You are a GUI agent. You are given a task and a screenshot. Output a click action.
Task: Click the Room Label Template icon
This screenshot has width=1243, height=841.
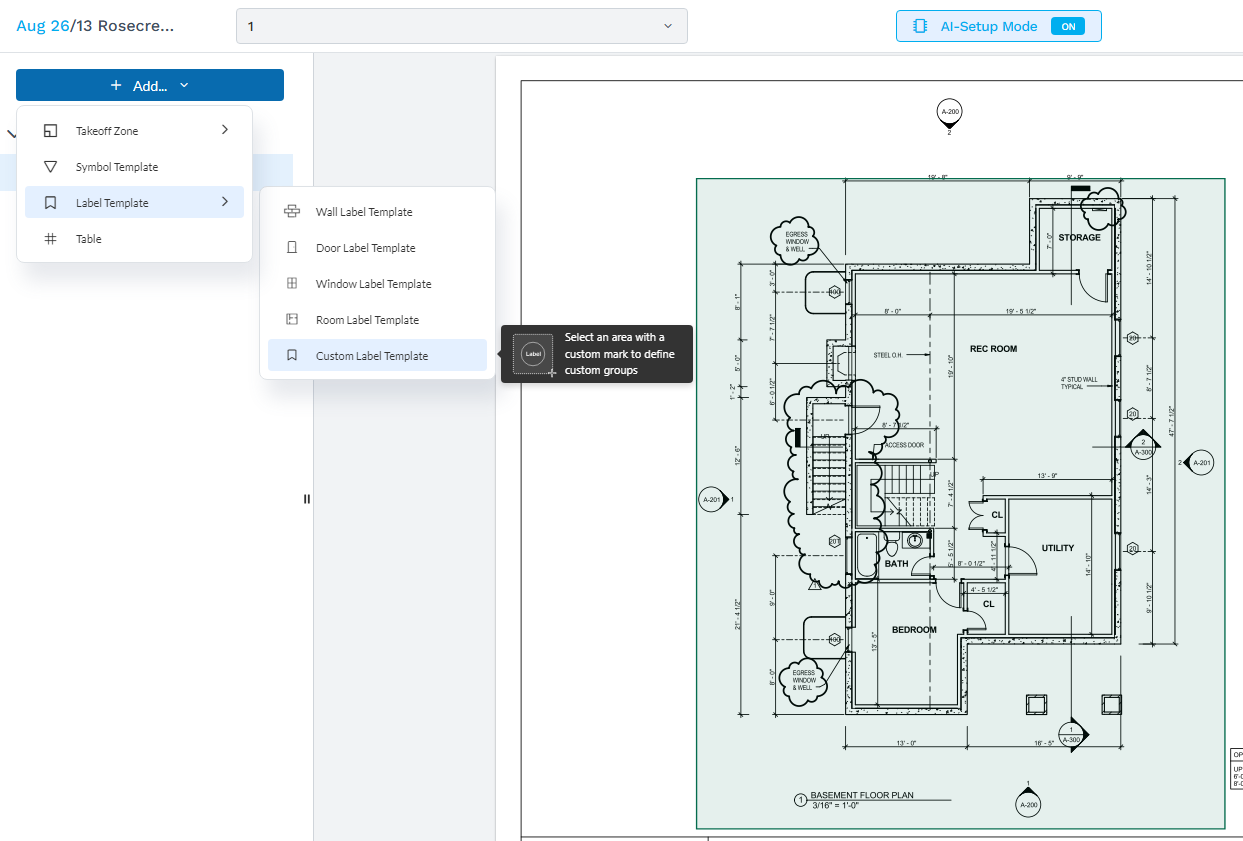click(292, 320)
